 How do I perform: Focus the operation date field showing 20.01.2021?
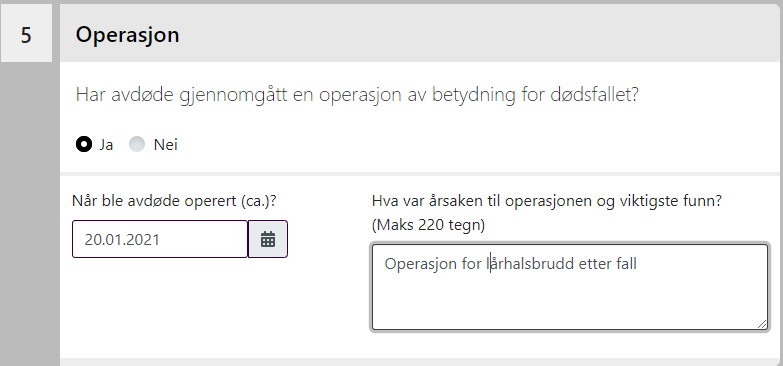click(160, 239)
